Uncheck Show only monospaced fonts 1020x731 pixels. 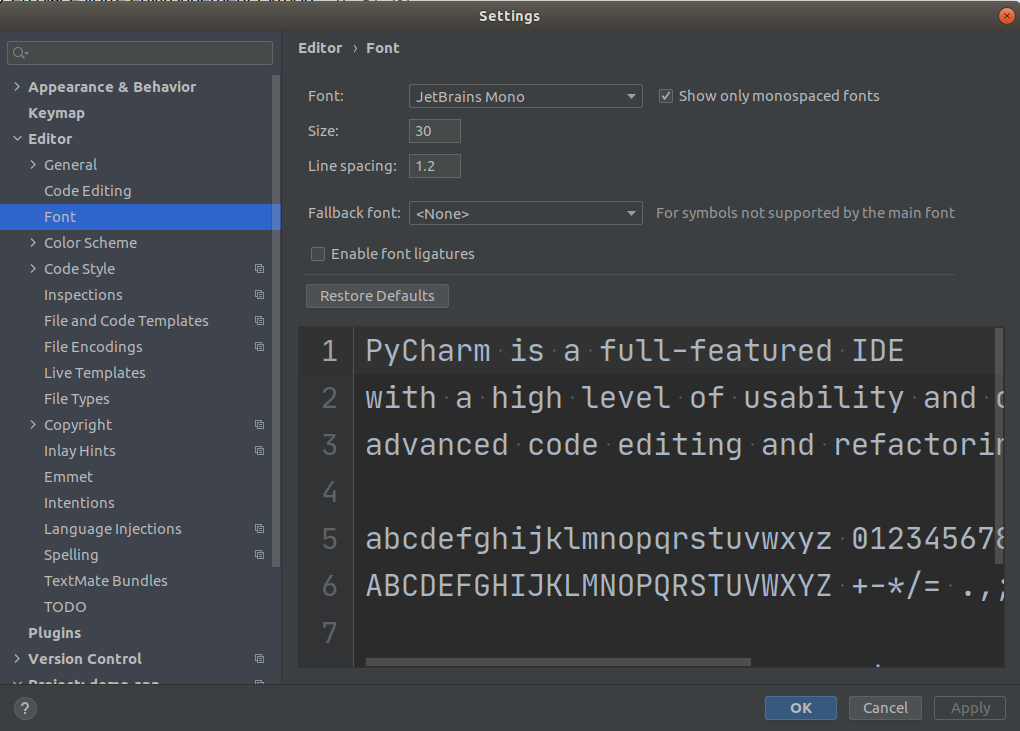coord(666,96)
